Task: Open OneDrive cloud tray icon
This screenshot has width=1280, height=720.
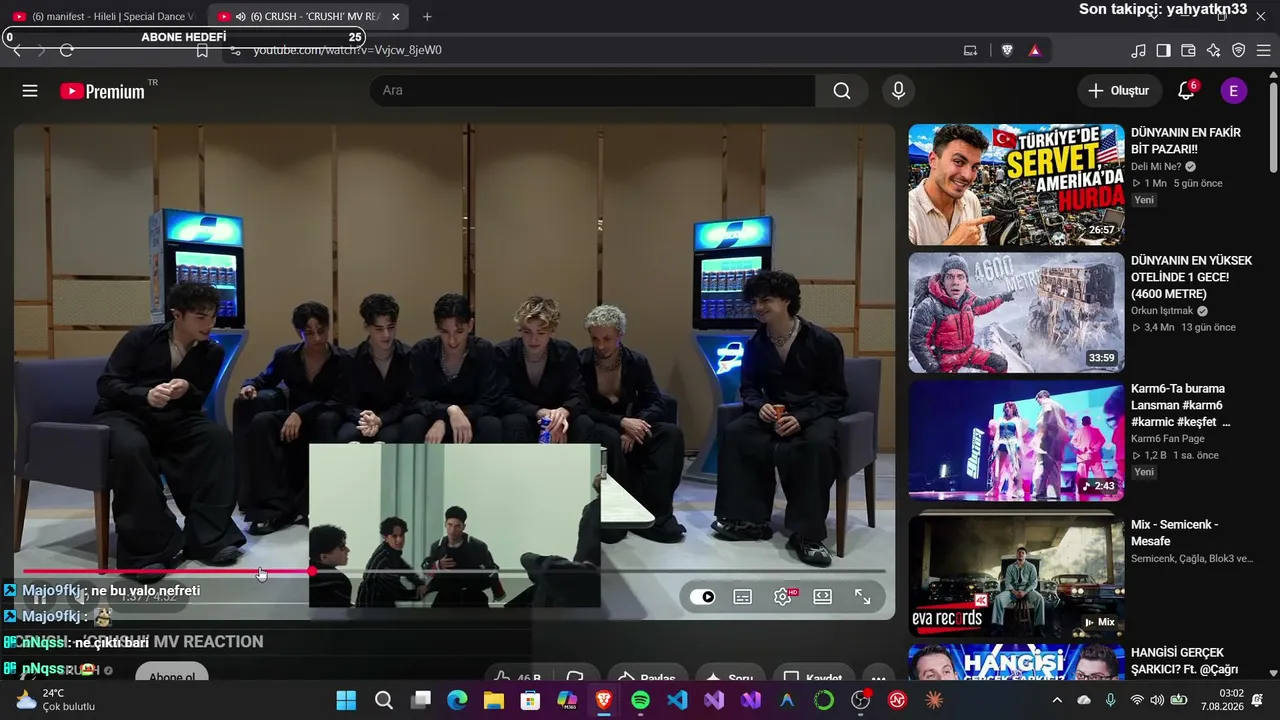Action: [1084, 700]
